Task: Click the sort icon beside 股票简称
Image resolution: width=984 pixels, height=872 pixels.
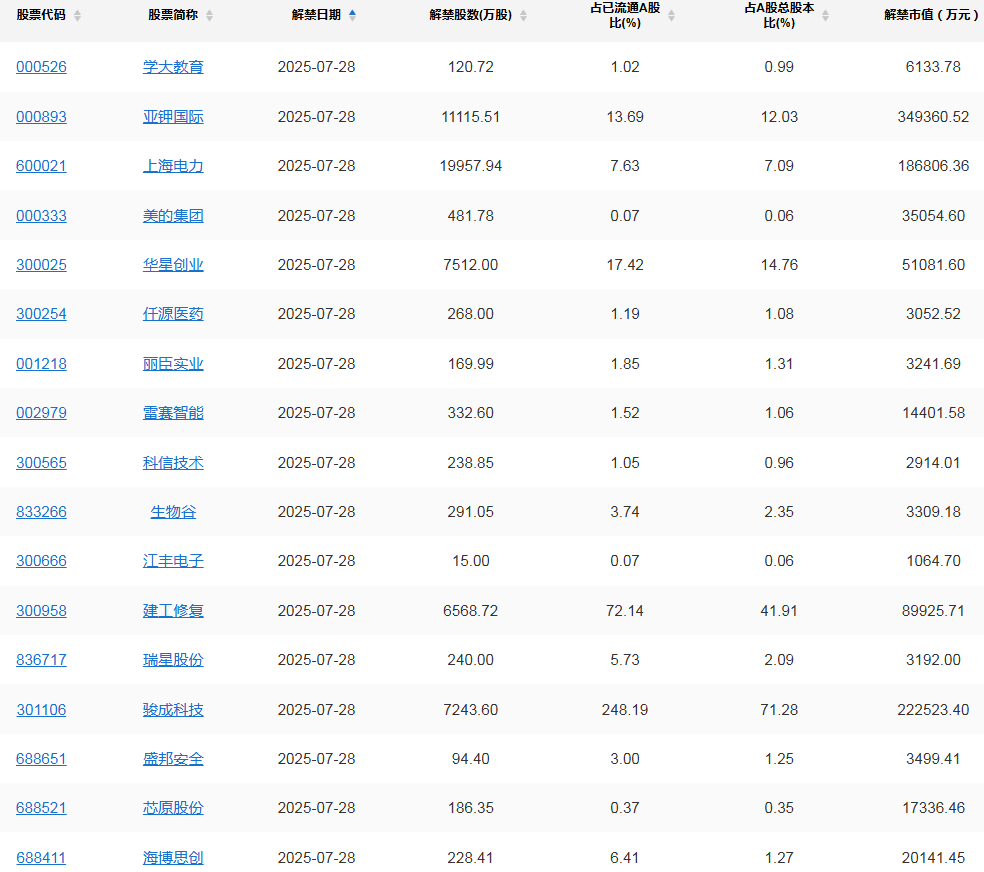Action: tap(208, 15)
